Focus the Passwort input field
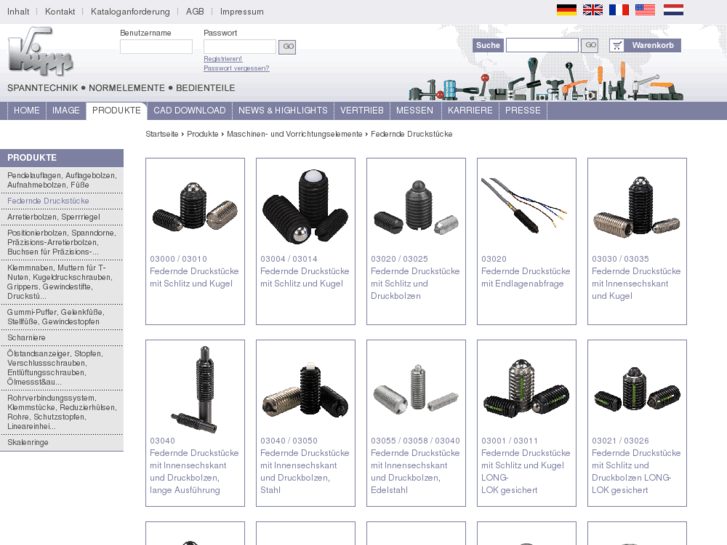Image resolution: width=727 pixels, height=545 pixels. (x=240, y=46)
